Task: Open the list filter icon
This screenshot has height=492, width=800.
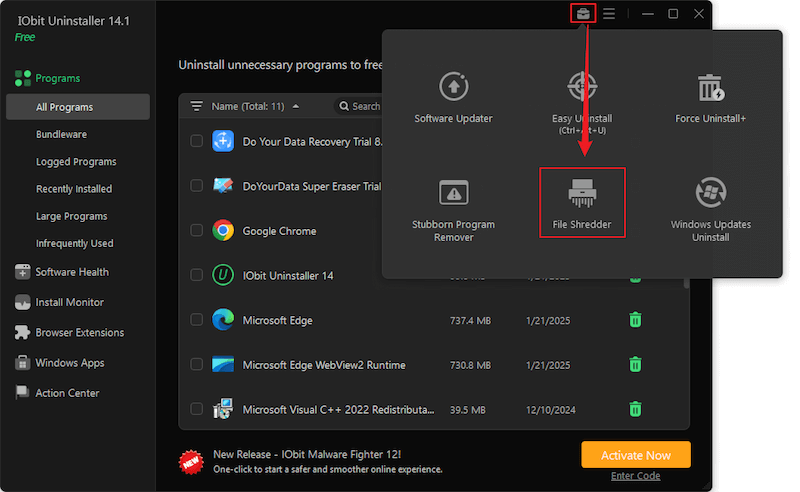Action: (x=196, y=106)
